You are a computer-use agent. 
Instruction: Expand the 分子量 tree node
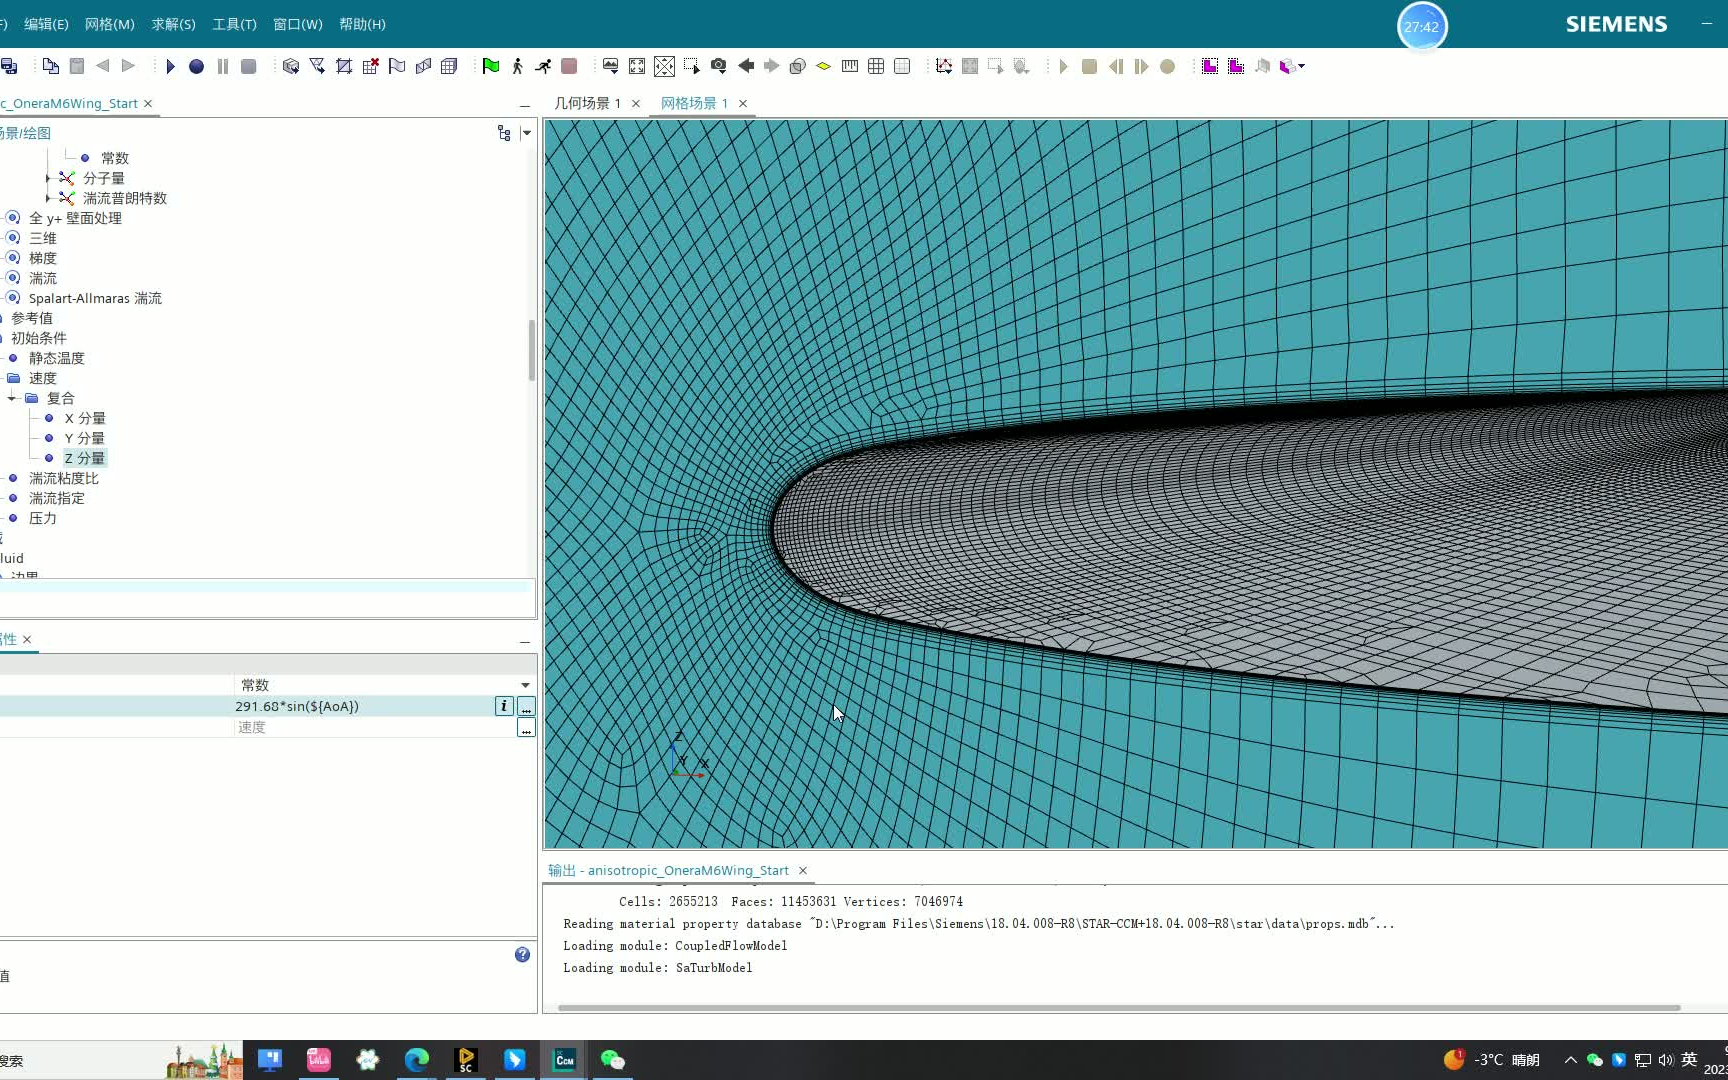click(47, 178)
